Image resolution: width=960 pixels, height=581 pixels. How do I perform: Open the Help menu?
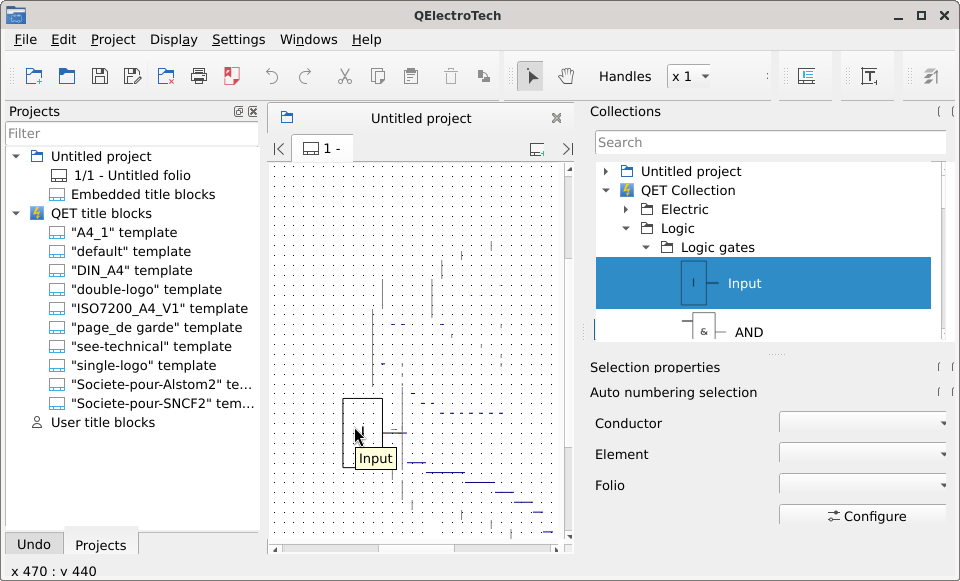[366, 40]
